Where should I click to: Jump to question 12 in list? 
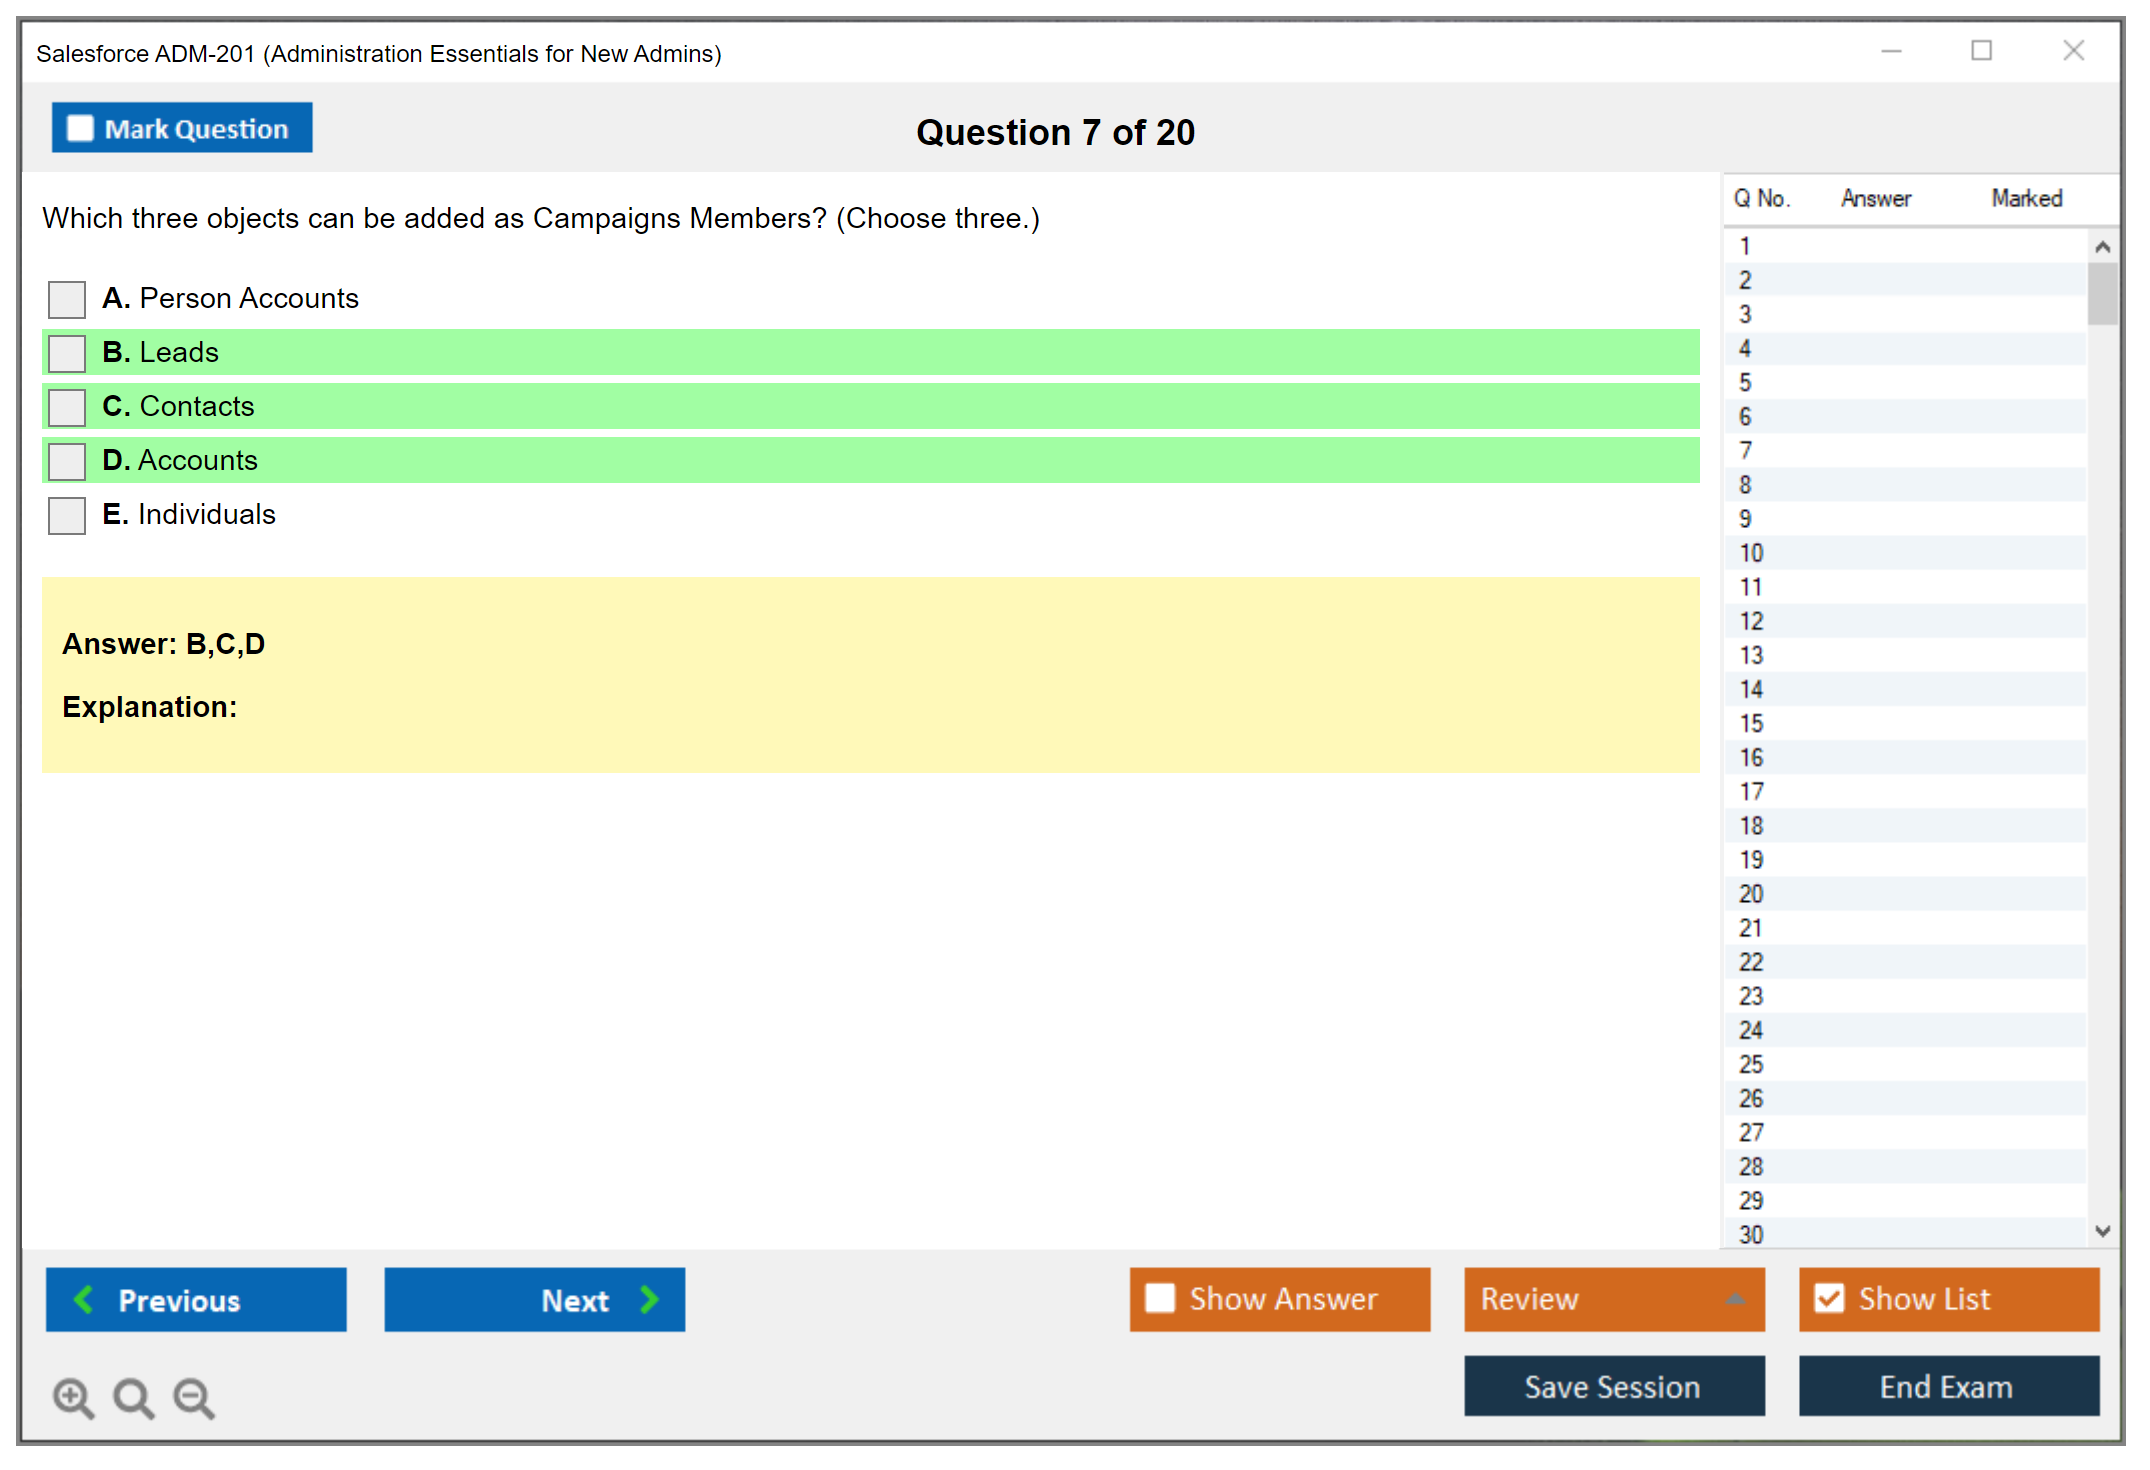coord(1751,621)
